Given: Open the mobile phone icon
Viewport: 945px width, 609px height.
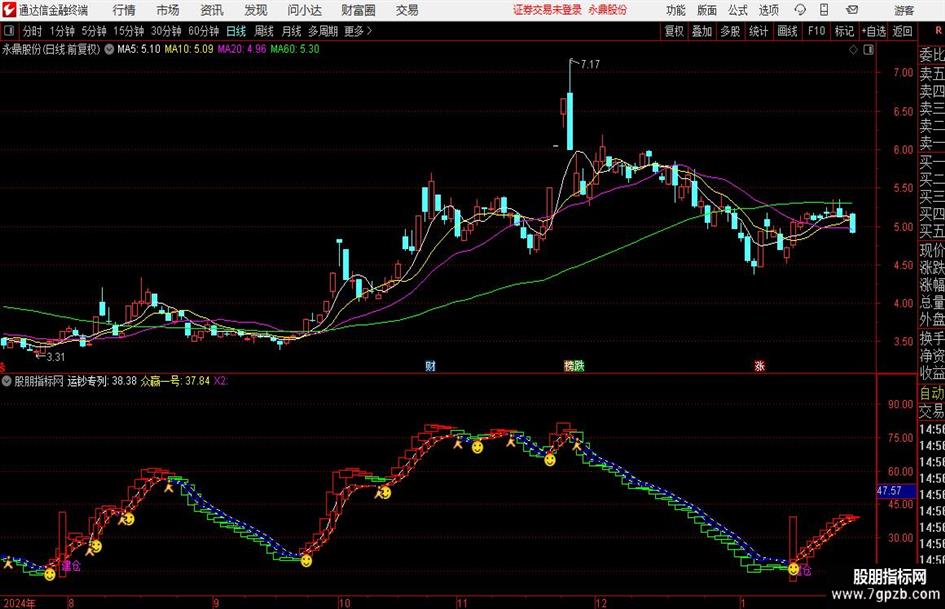Looking at the screenshot, I should click(824, 10).
